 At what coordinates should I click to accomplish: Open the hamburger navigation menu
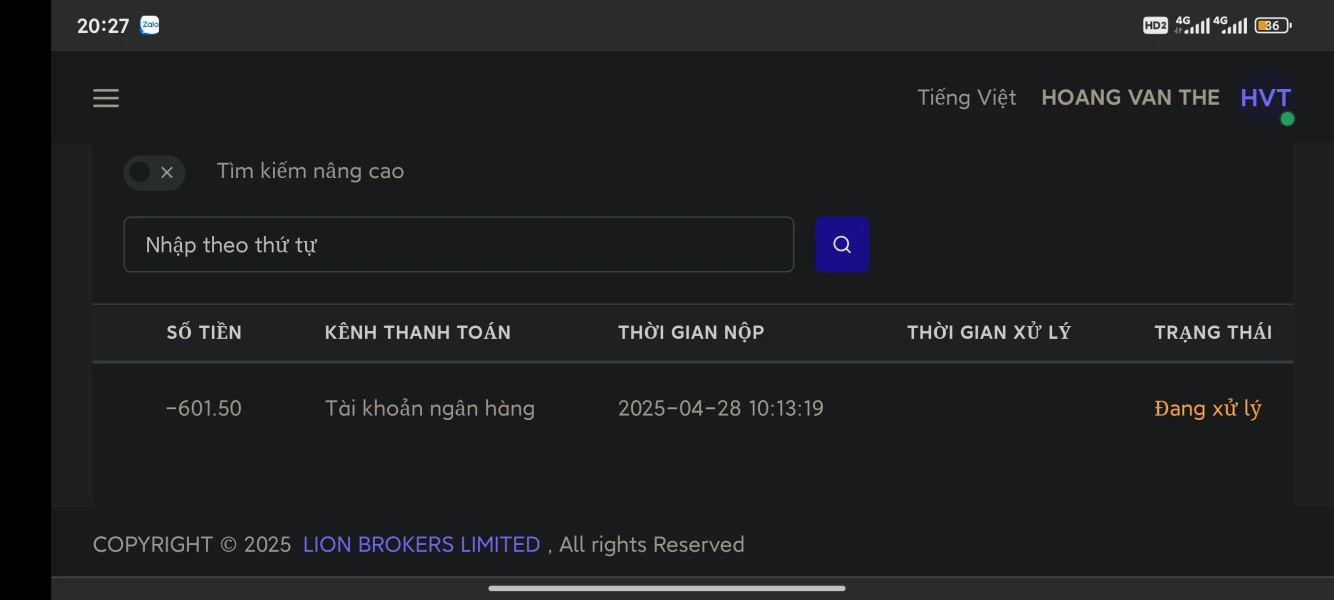tap(106, 98)
